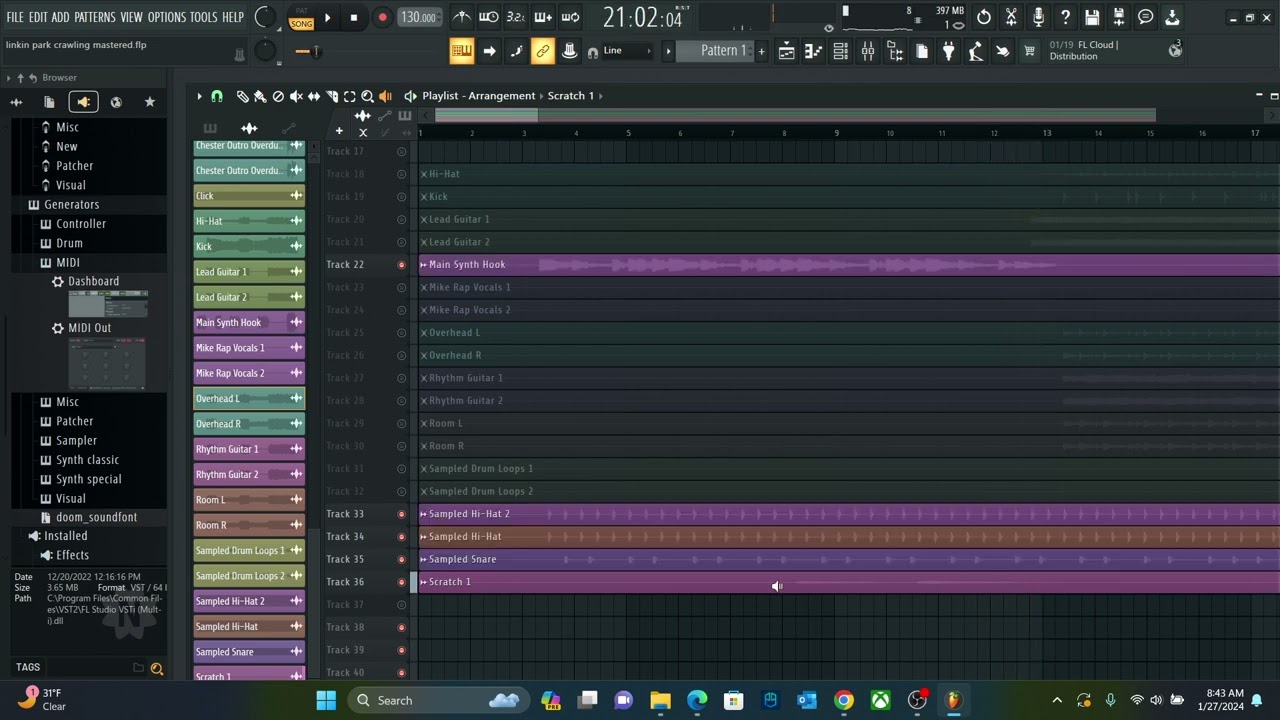
Task: Open the favorites star tab in Browser
Action: coord(150,102)
